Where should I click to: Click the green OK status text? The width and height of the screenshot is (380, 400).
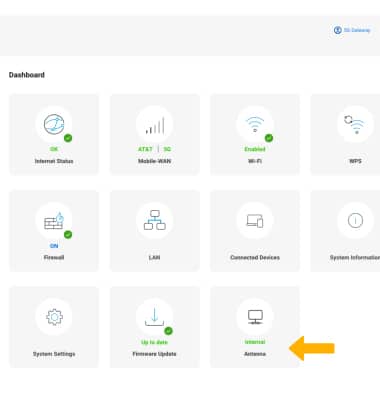(x=54, y=149)
